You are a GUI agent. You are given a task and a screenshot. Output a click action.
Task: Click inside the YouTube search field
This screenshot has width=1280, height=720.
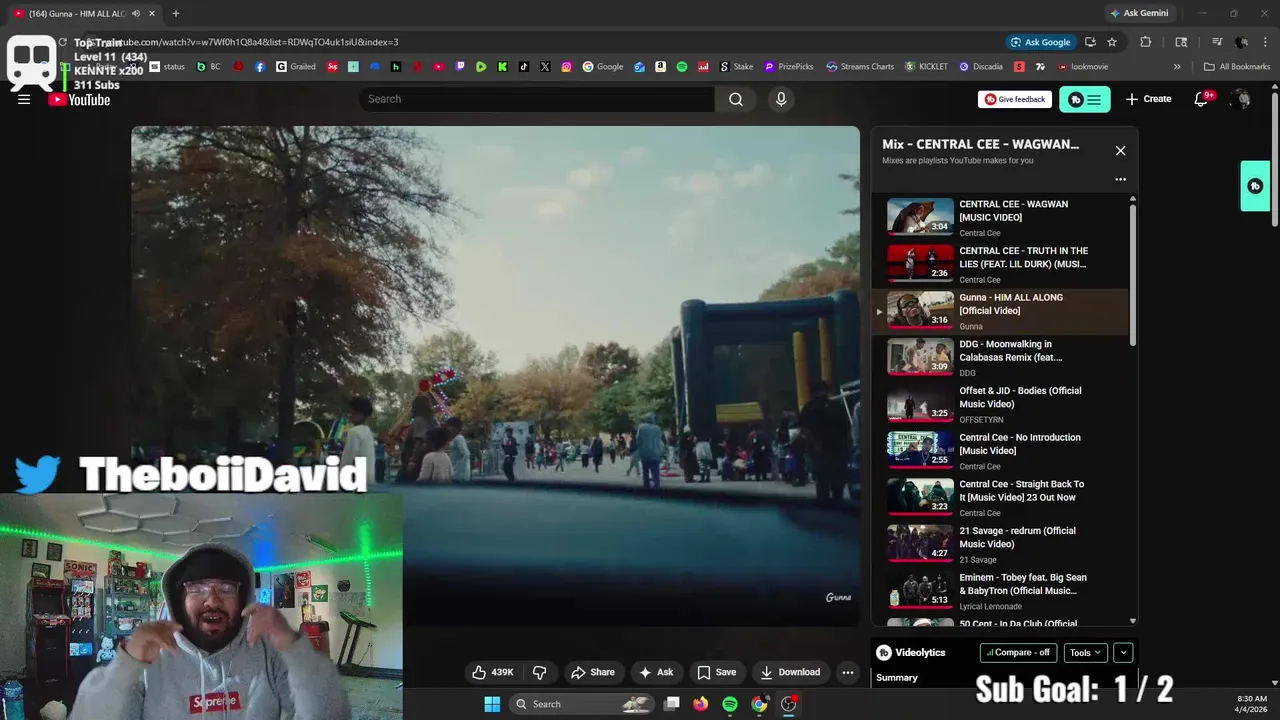tap(536, 99)
